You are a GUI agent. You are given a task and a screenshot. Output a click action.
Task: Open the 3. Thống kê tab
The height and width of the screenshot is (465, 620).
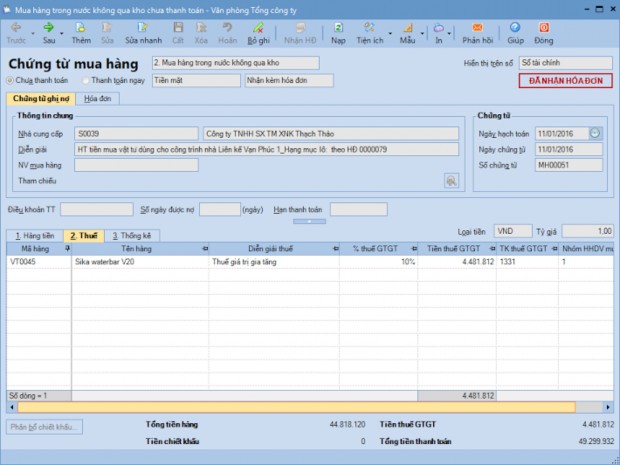(132, 236)
